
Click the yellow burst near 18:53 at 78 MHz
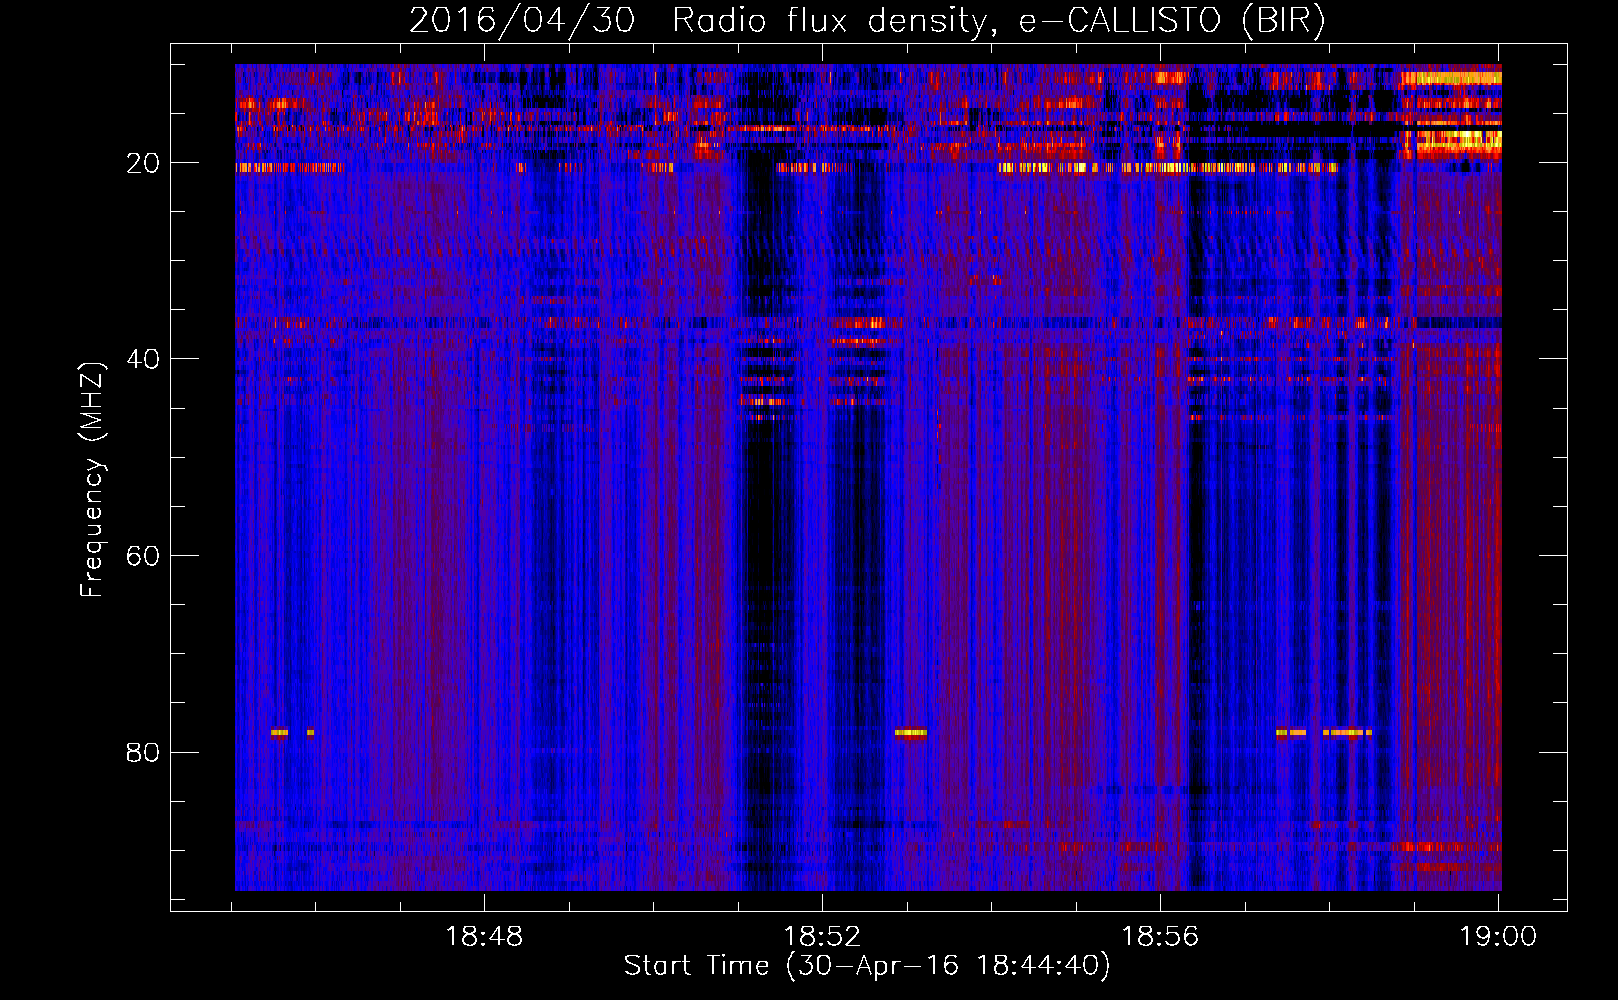pyautogui.click(x=911, y=733)
